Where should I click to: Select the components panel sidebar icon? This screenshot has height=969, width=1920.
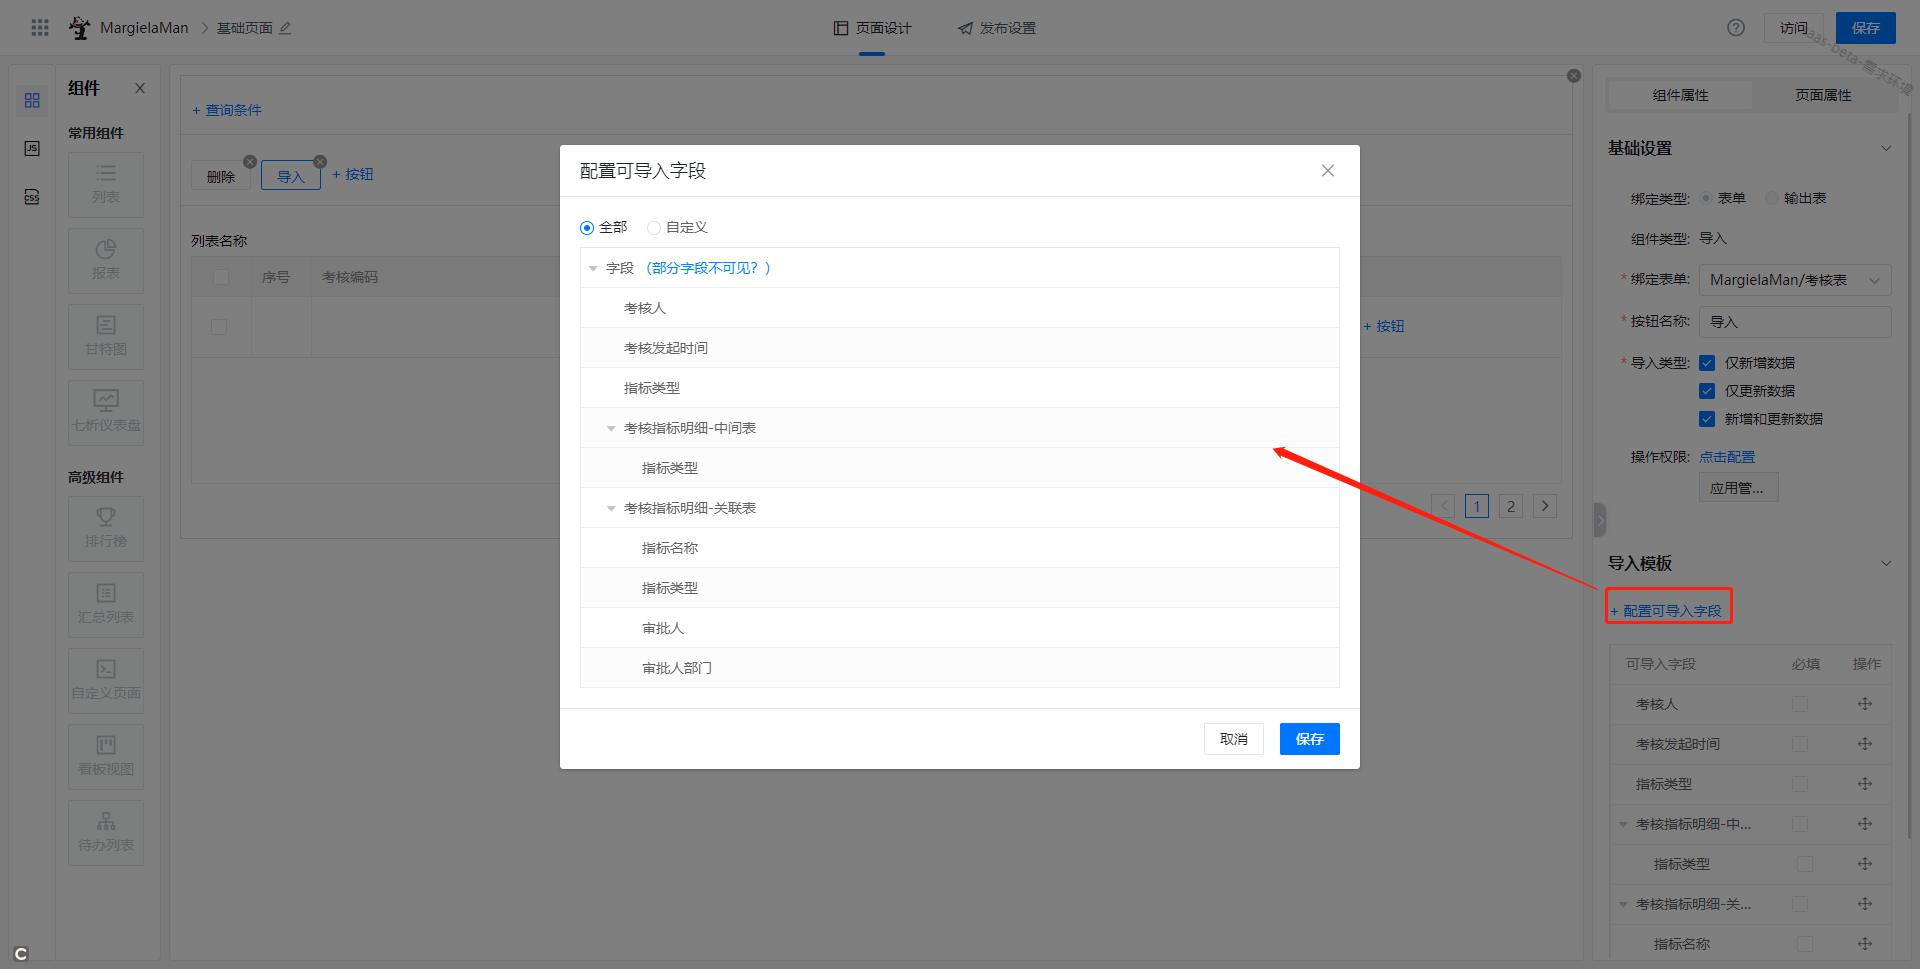point(32,101)
